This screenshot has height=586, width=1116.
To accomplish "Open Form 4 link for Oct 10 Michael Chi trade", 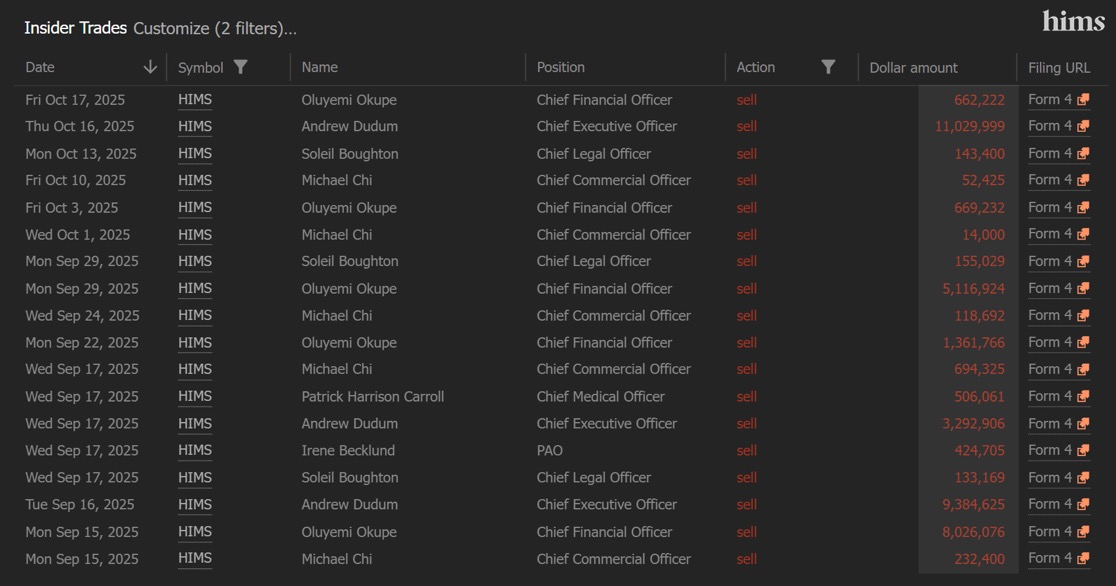I will [x=1050, y=181].
